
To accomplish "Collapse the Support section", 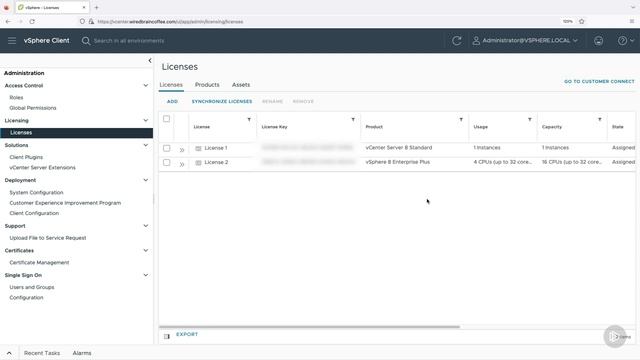I will pyautogui.click(x=146, y=226).
